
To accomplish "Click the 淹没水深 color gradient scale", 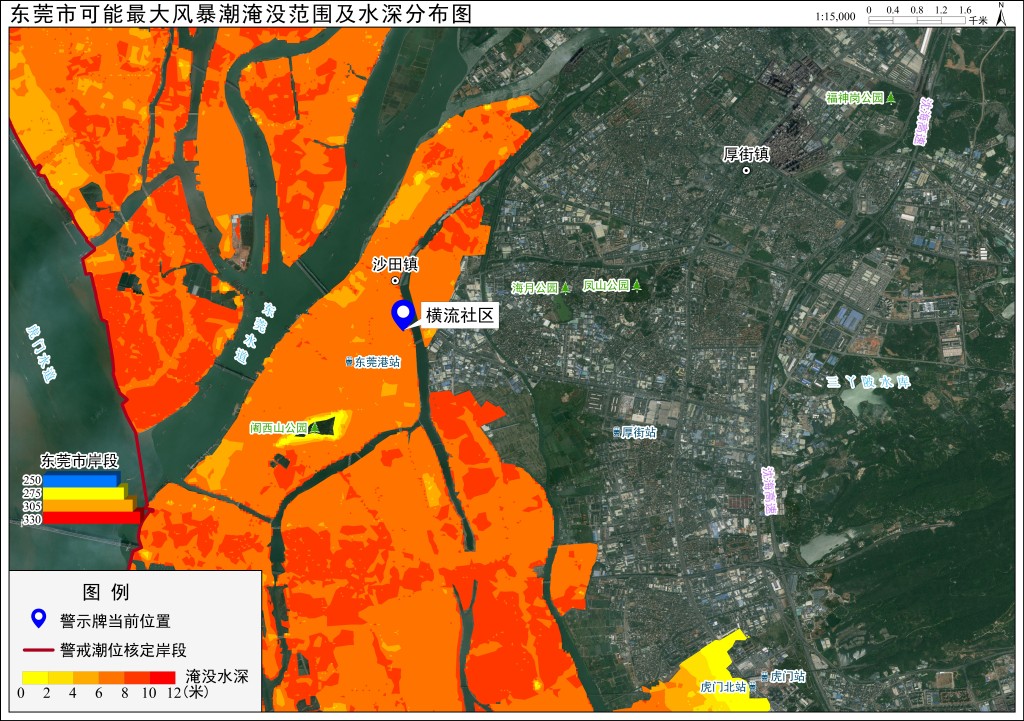I will tap(99, 677).
